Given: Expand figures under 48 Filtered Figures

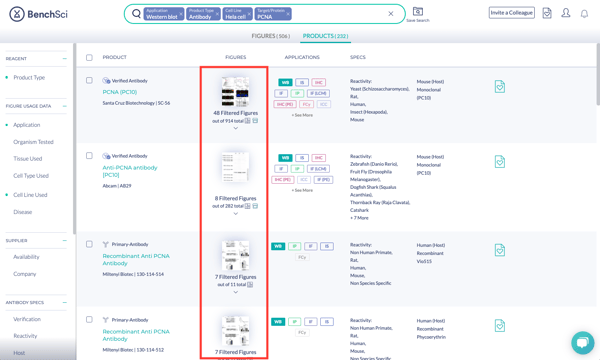Looking at the screenshot, I should tap(236, 128).
